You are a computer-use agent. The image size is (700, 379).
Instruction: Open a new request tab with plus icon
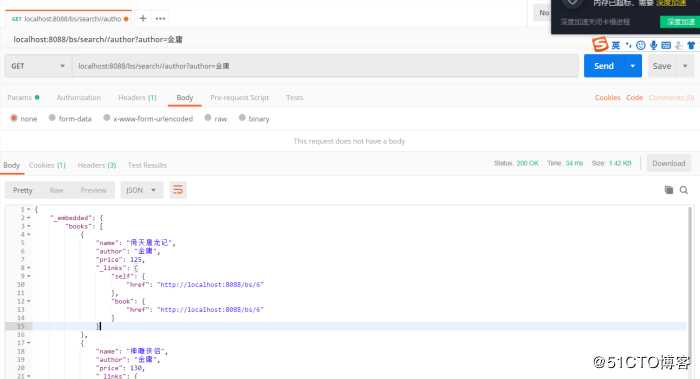[143, 18]
